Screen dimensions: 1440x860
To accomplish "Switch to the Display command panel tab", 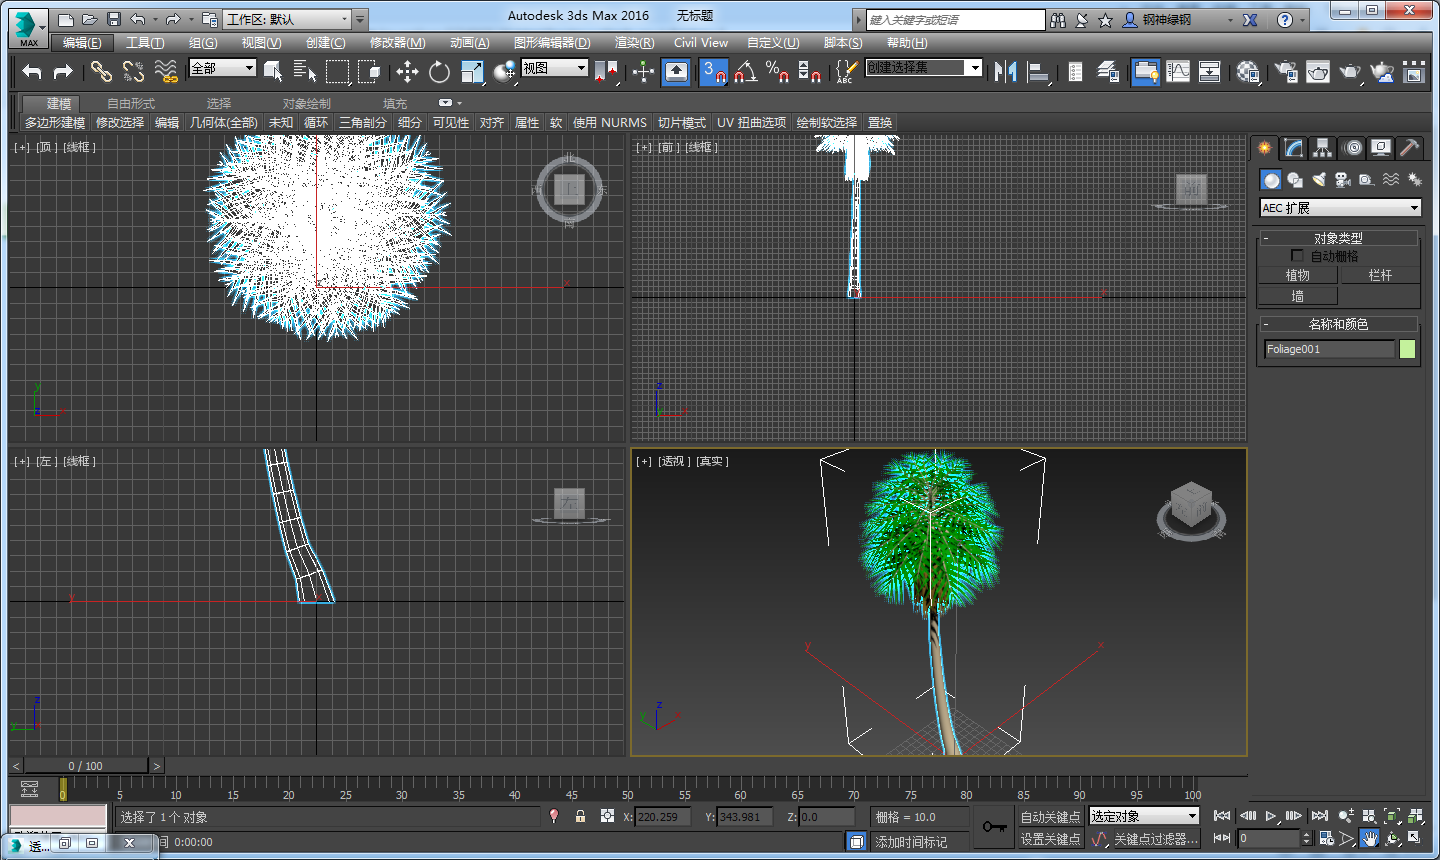I will click(x=1381, y=148).
